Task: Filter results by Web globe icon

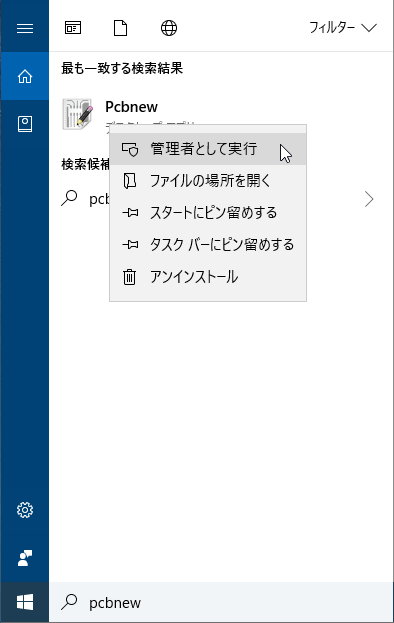Action: coord(169,28)
